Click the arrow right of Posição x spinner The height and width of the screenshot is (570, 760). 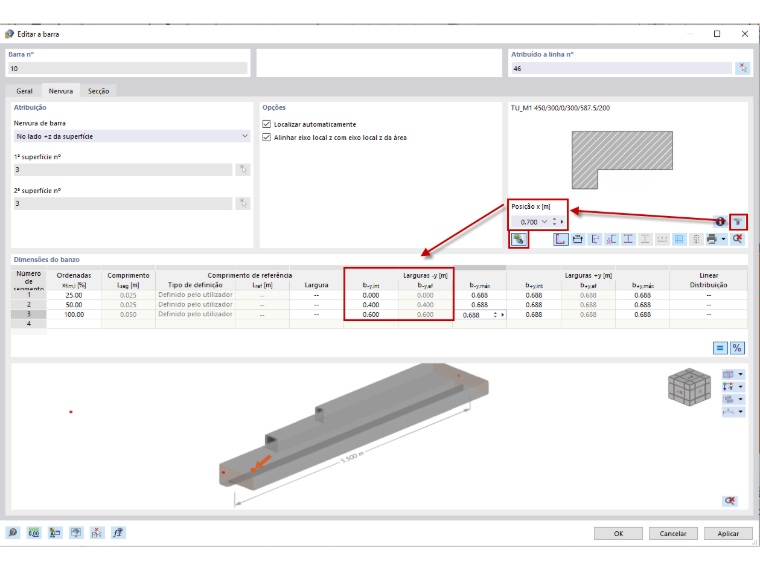[x=562, y=222]
